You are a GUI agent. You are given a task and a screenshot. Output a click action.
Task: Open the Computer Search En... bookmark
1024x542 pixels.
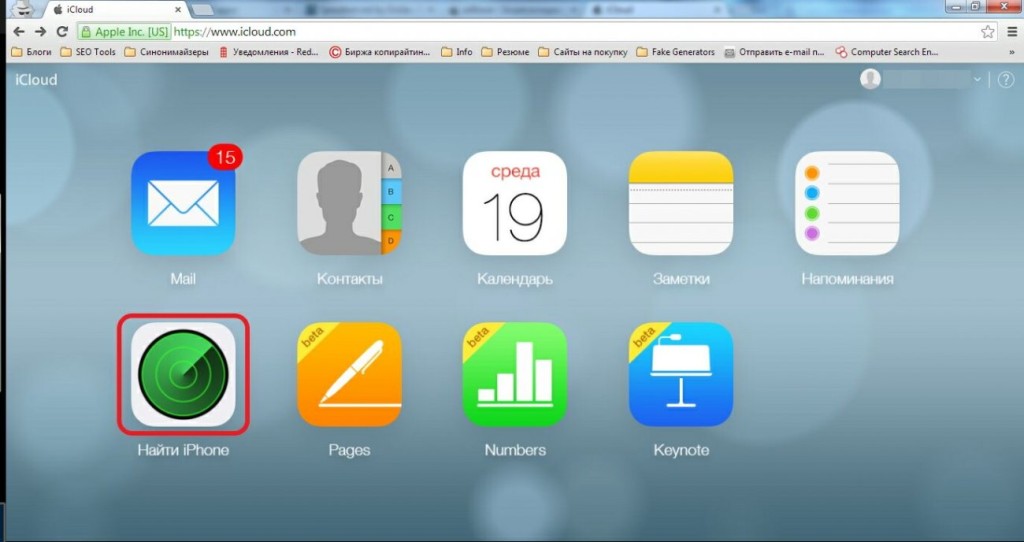coord(887,52)
